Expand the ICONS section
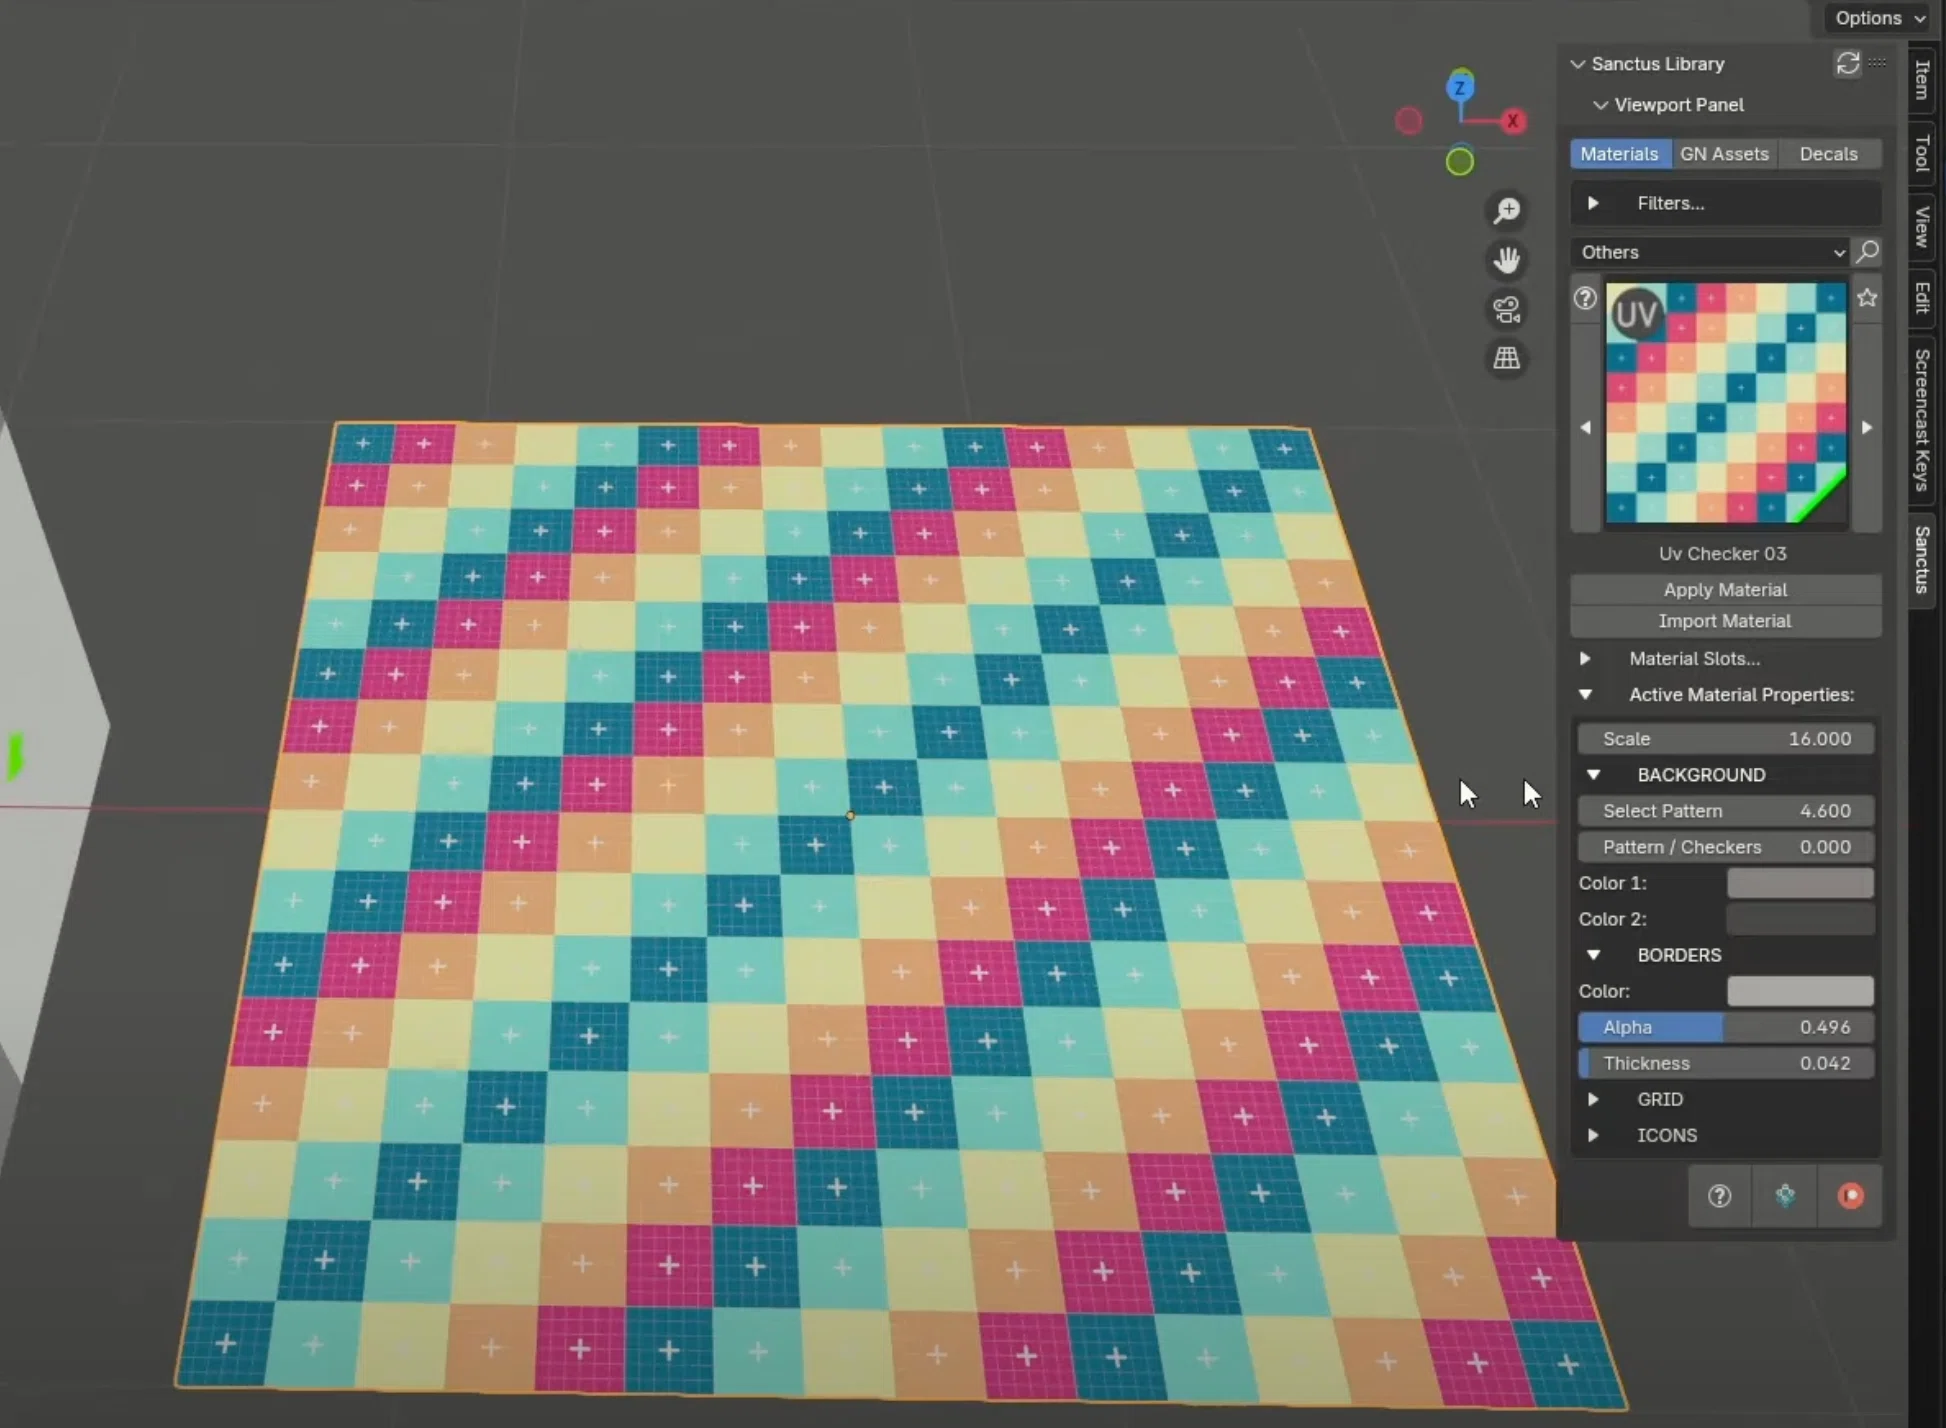This screenshot has width=1946, height=1428. coord(1593,1135)
